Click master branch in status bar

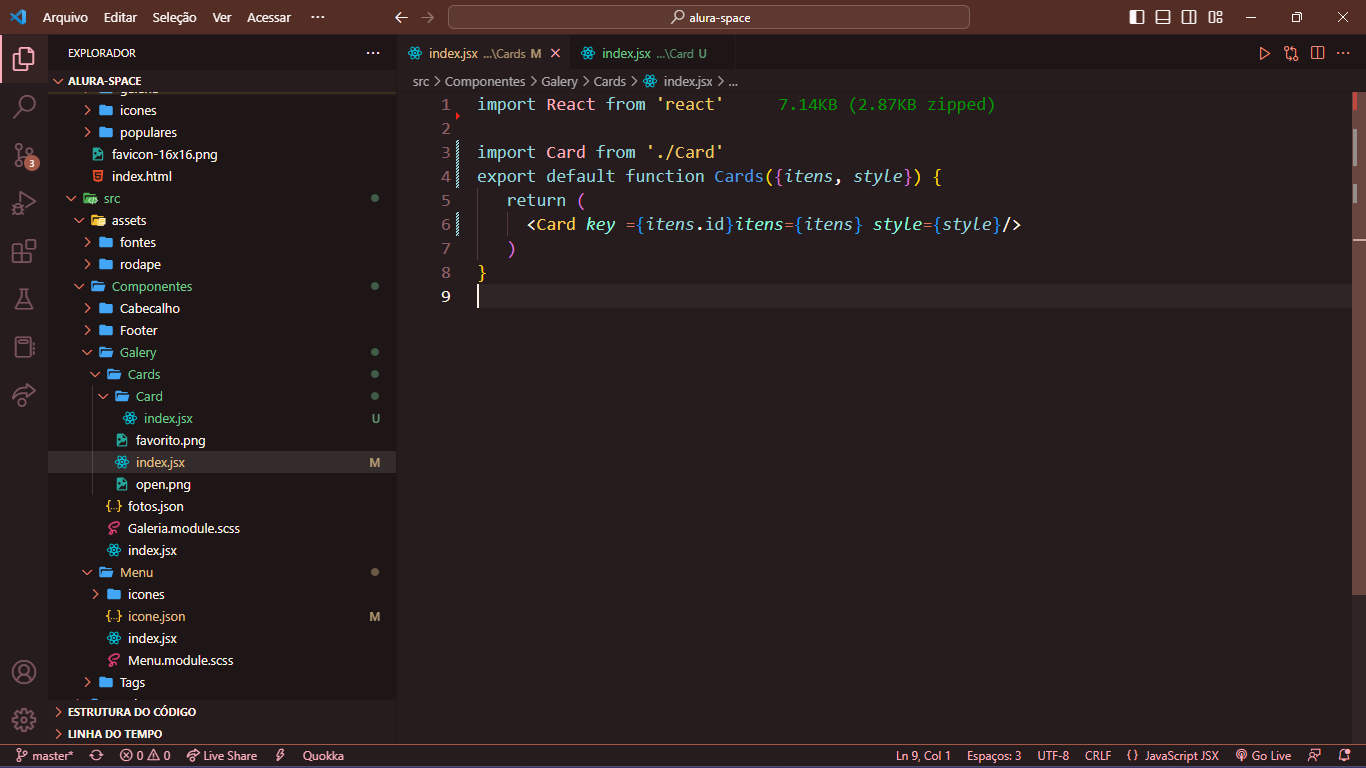tap(45, 756)
